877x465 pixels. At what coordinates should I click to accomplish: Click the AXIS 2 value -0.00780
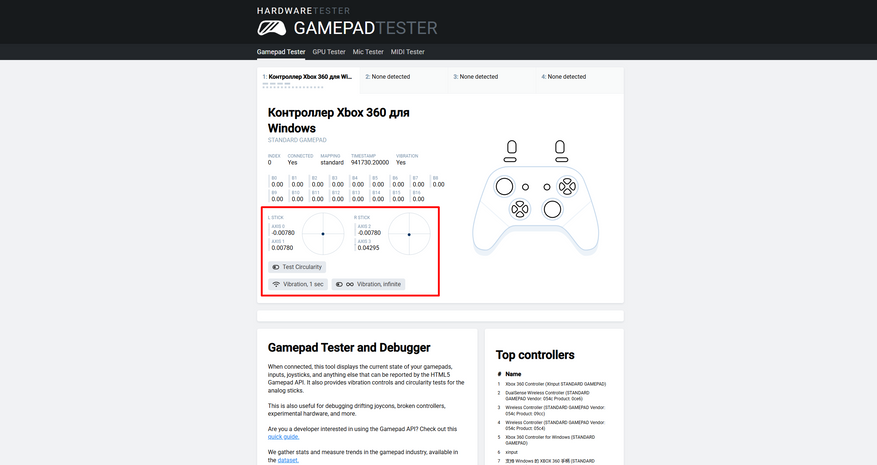[369, 233]
